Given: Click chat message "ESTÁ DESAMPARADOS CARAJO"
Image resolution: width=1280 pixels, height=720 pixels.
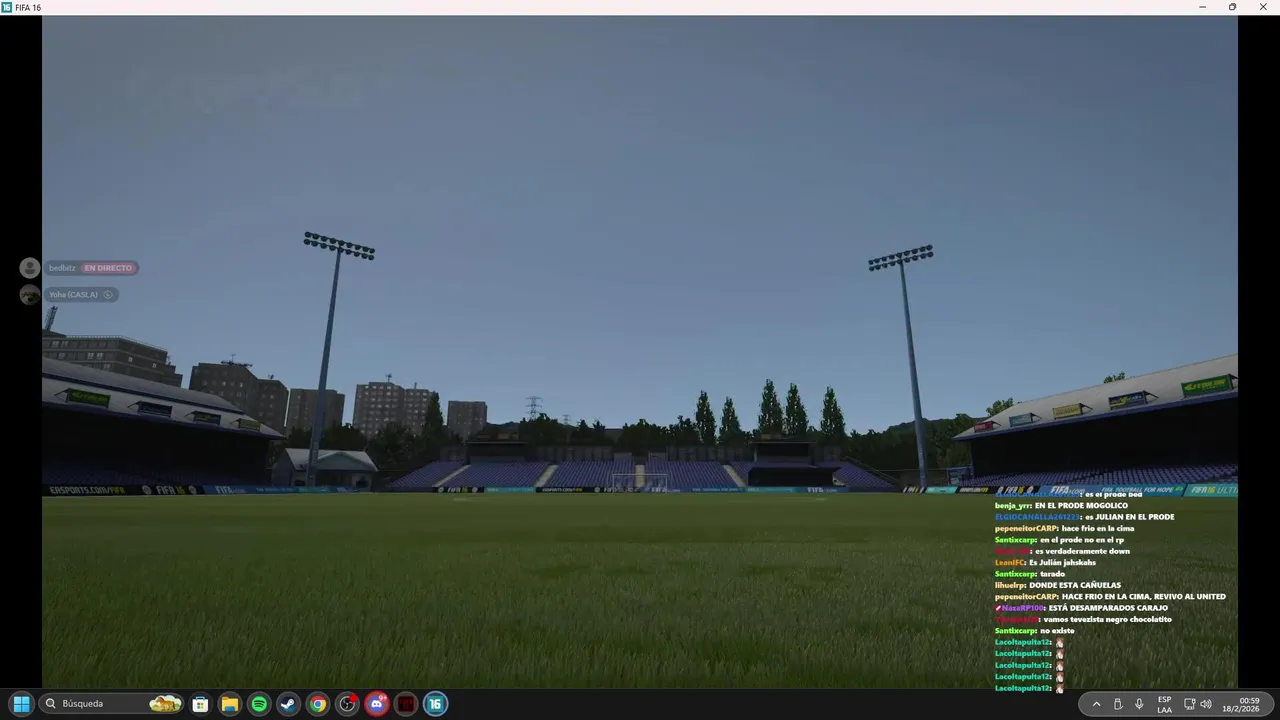Looking at the screenshot, I should (1108, 608).
